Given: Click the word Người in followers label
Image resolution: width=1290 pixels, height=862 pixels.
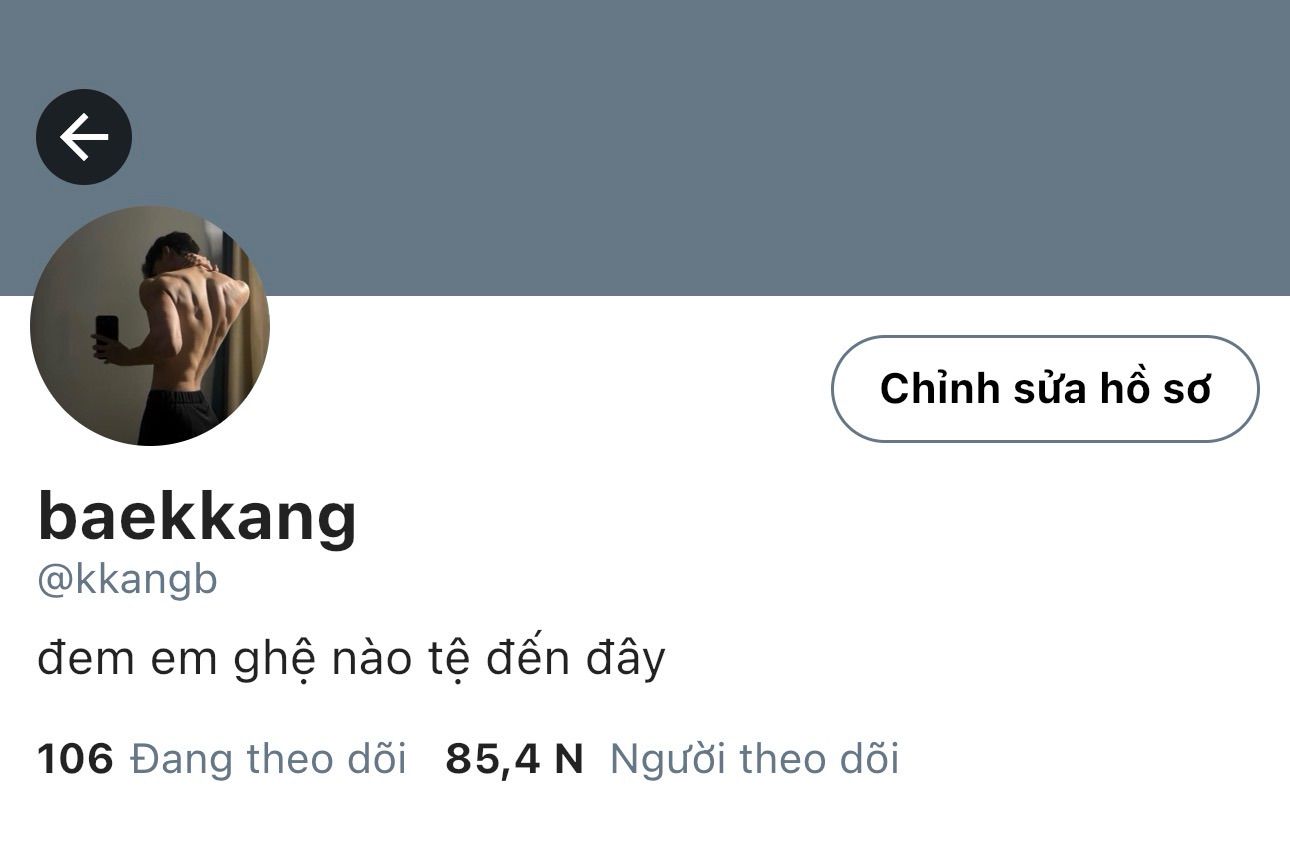Looking at the screenshot, I should (x=669, y=761).
